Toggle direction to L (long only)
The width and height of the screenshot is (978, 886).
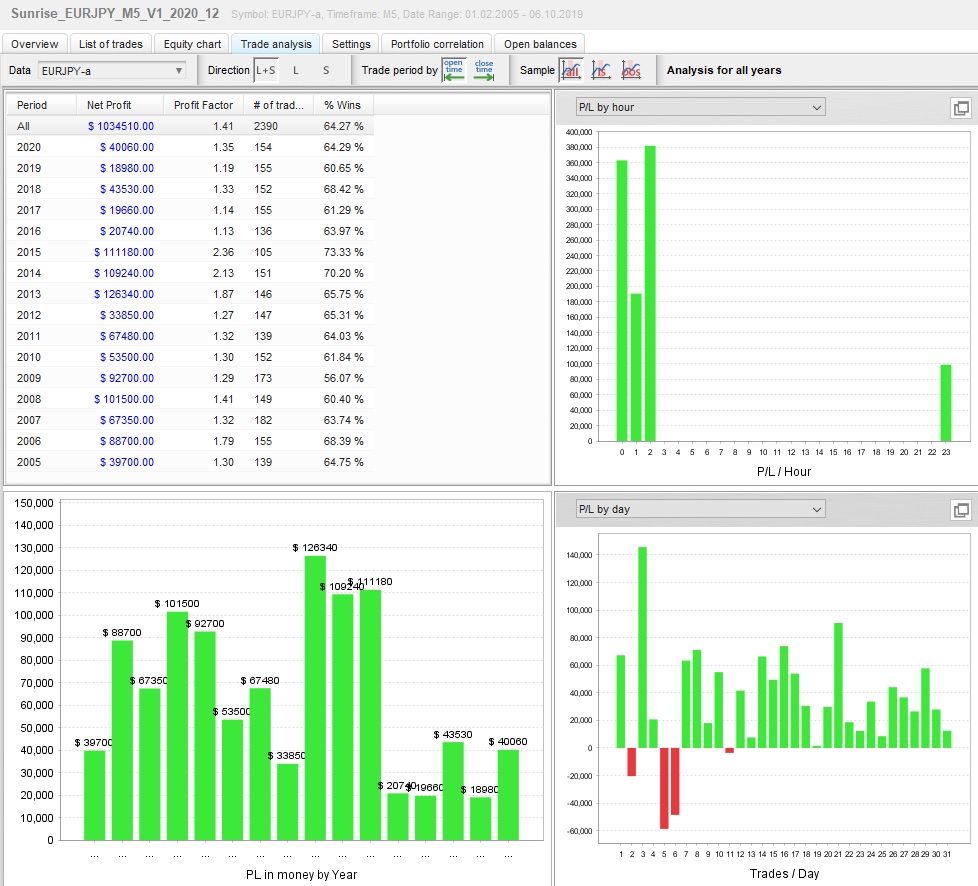tap(295, 70)
